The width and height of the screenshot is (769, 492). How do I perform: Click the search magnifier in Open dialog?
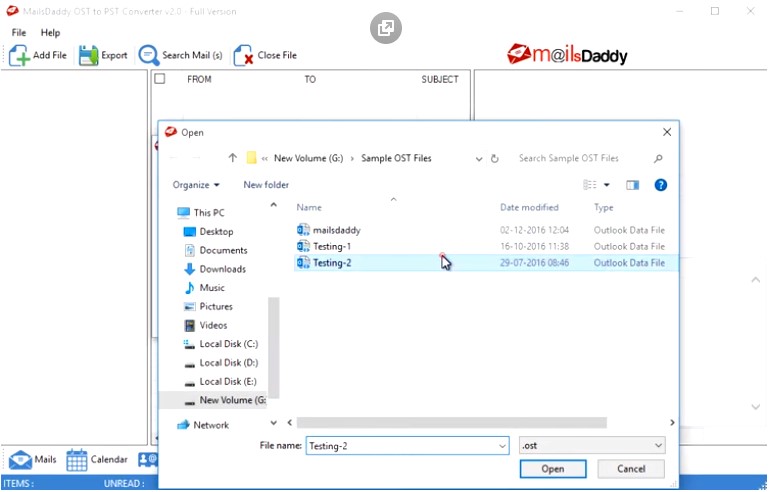658,158
